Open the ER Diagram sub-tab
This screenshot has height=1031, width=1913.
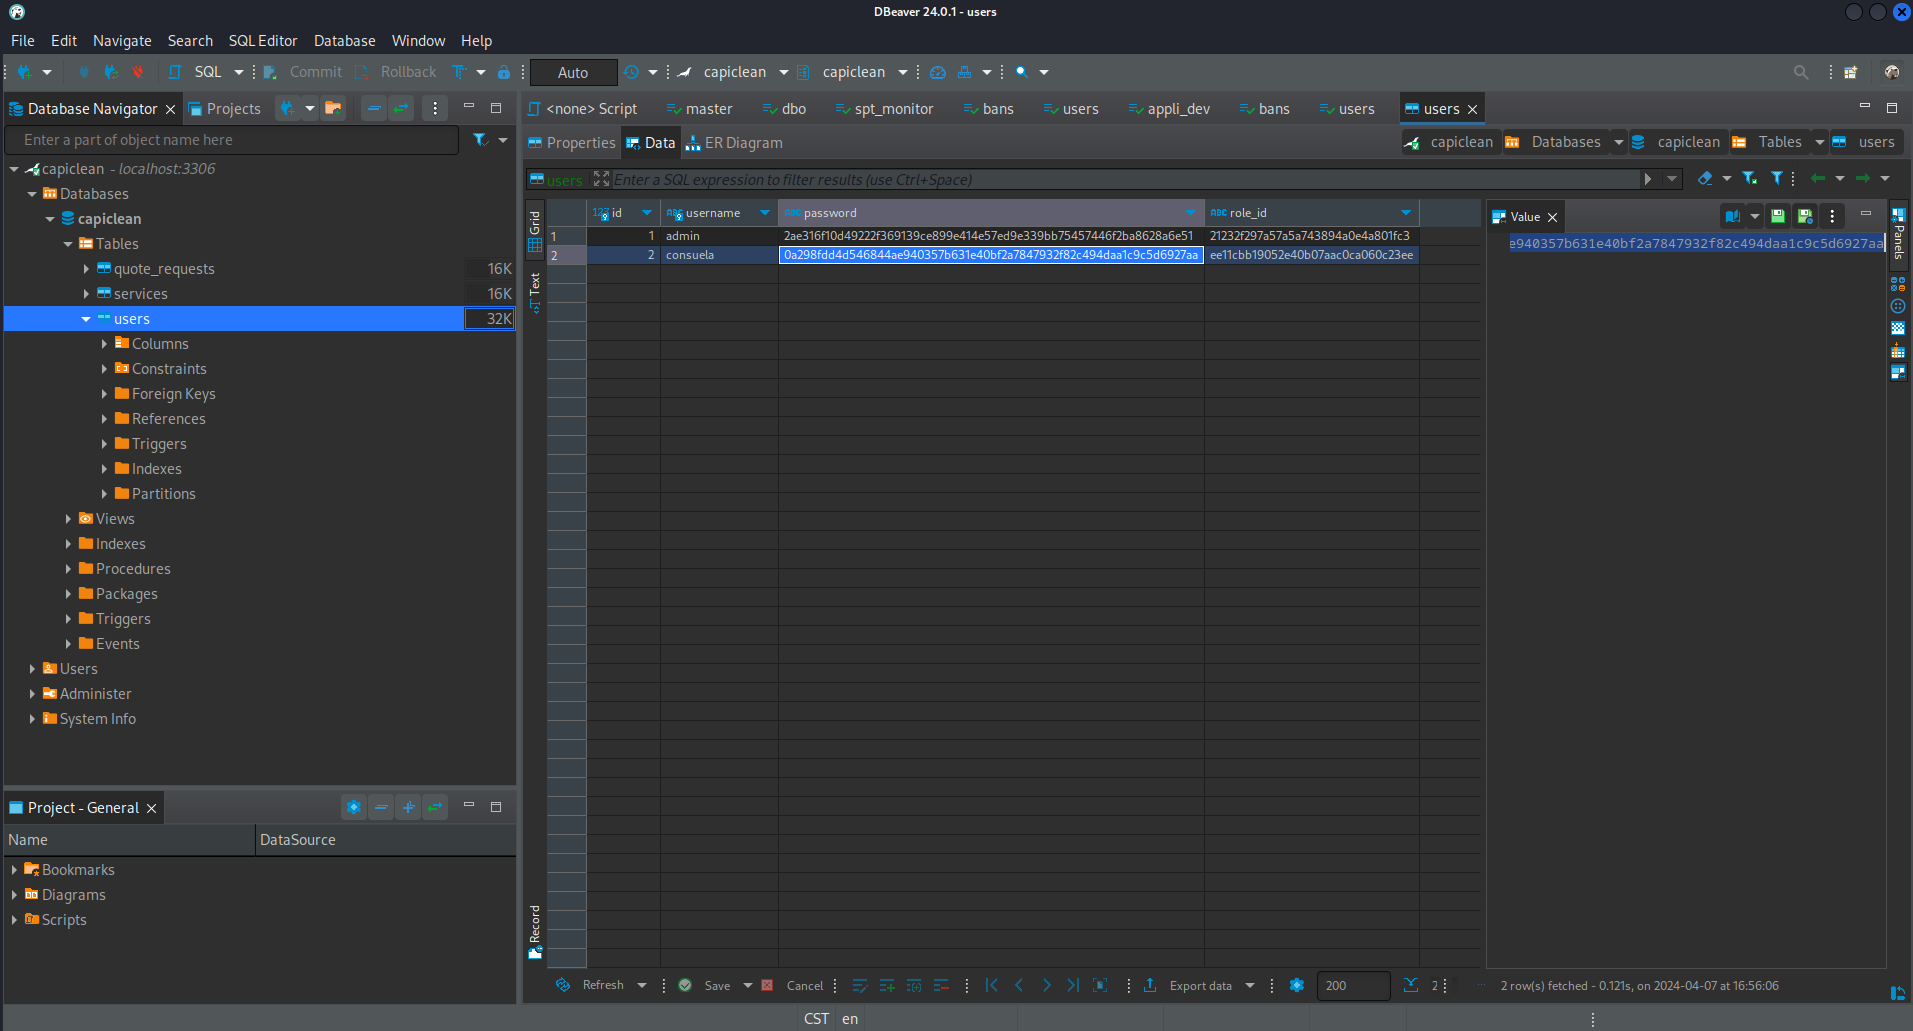coord(734,143)
